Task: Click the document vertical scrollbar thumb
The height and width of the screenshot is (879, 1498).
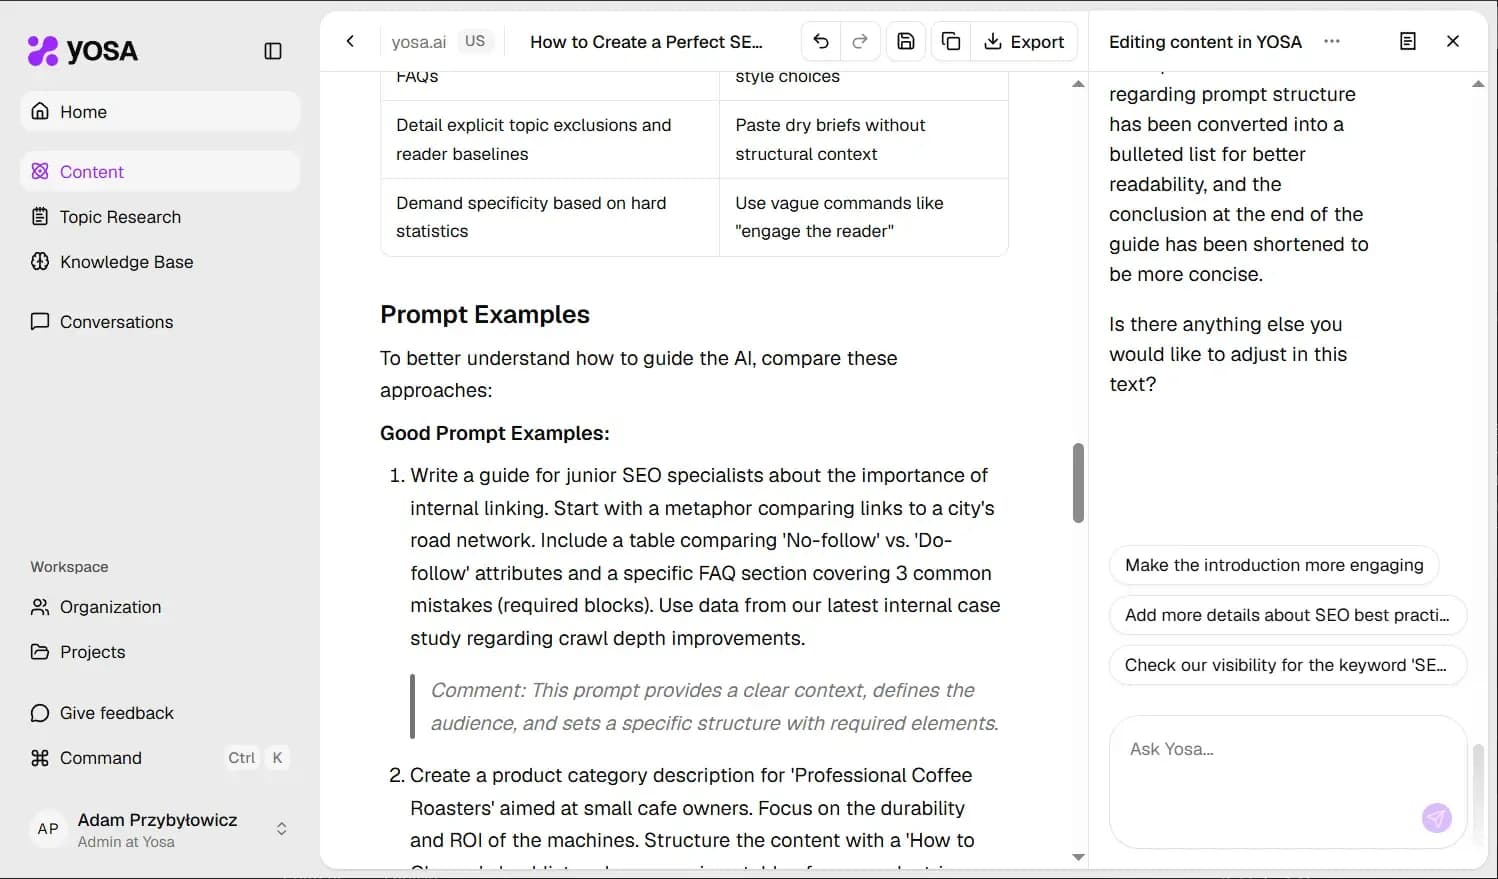Action: (1078, 483)
